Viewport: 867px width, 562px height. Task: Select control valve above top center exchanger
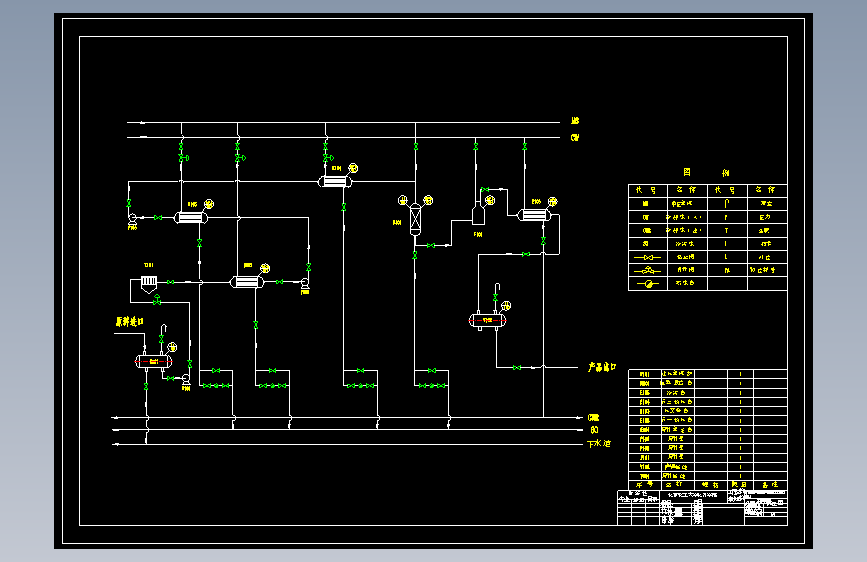[x=328, y=158]
